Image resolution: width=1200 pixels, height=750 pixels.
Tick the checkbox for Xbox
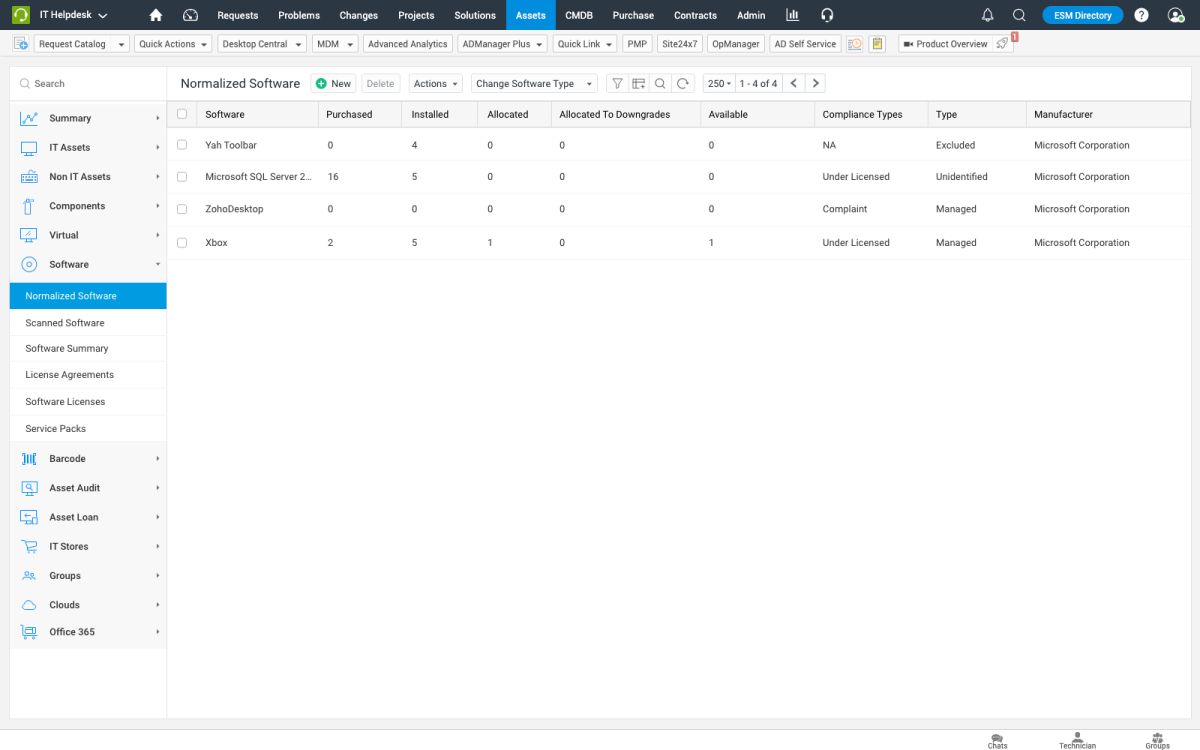click(182, 242)
